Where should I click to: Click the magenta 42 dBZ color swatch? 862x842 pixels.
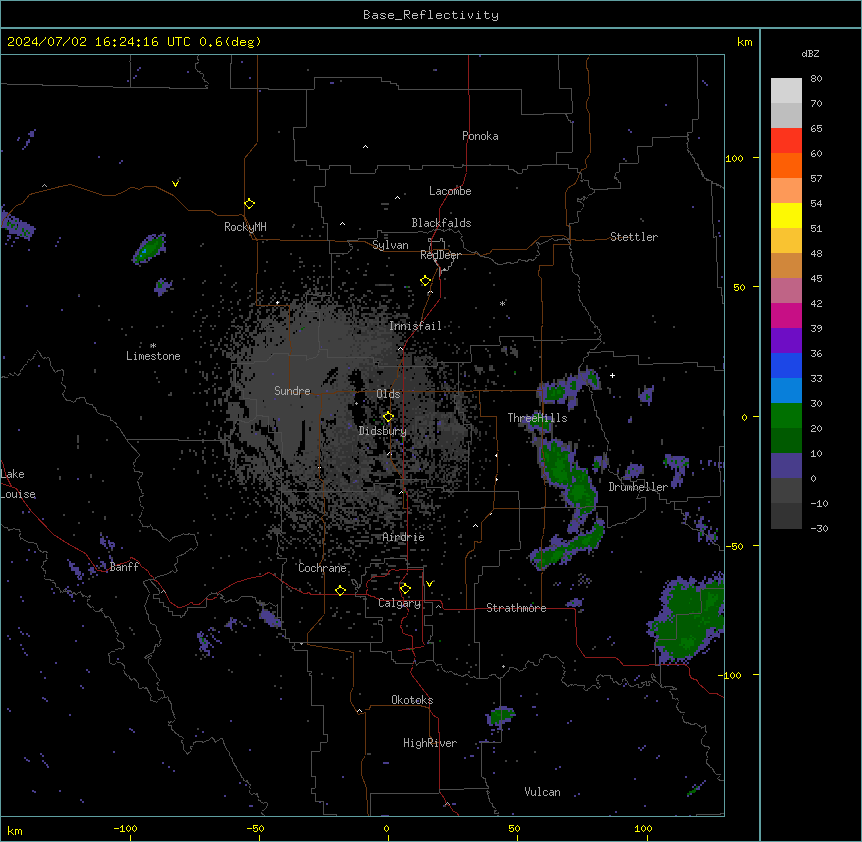pos(786,315)
